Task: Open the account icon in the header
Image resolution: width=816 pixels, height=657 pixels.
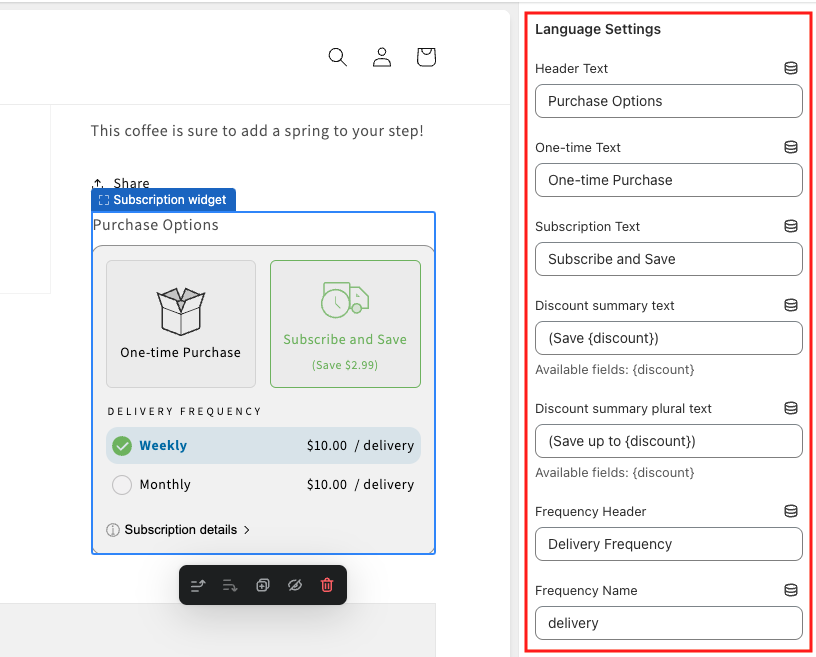Action: coord(381,57)
